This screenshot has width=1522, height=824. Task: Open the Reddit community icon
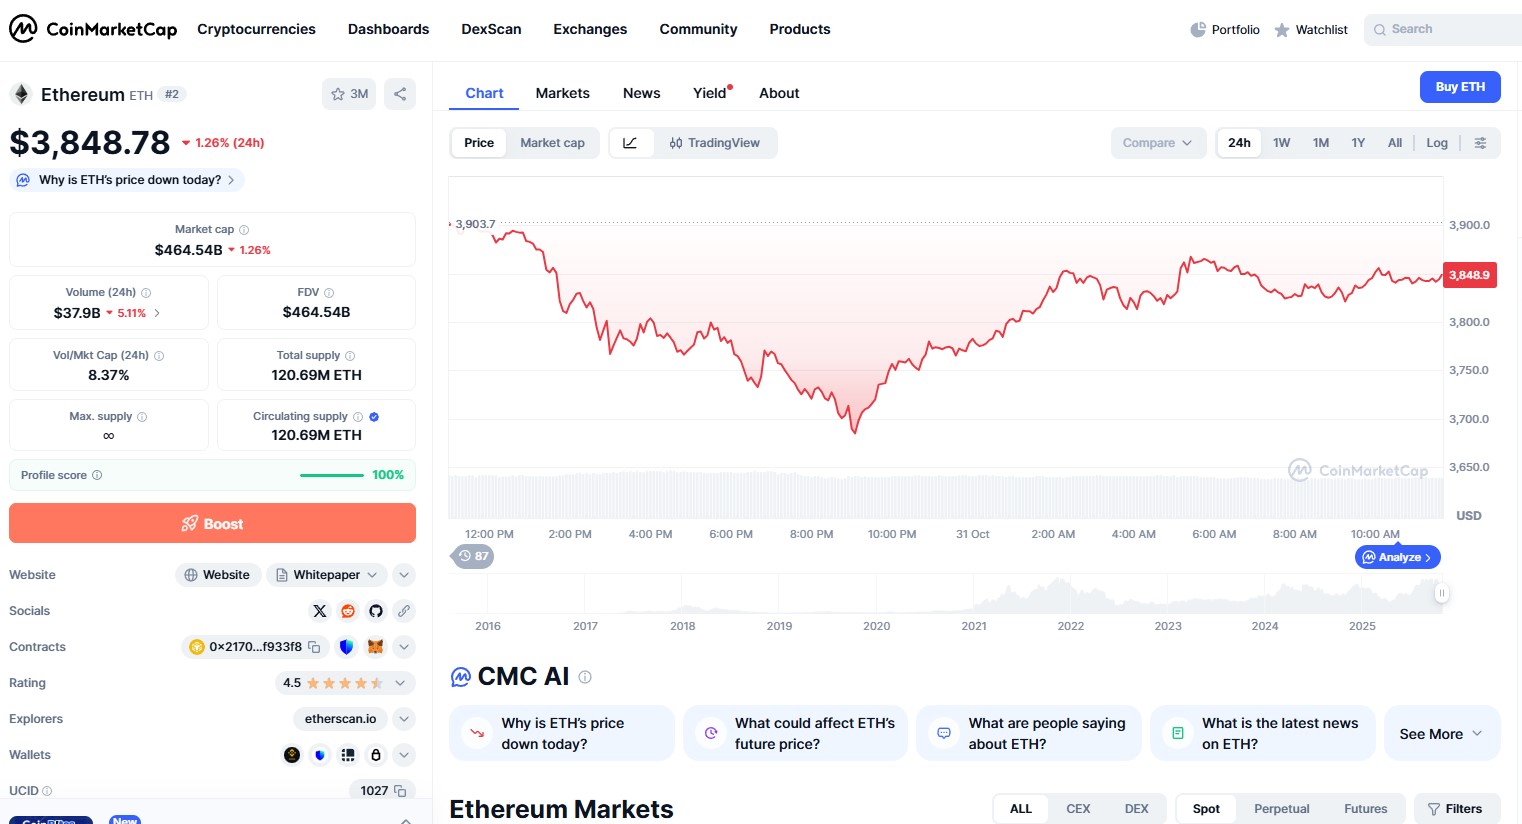[348, 611]
